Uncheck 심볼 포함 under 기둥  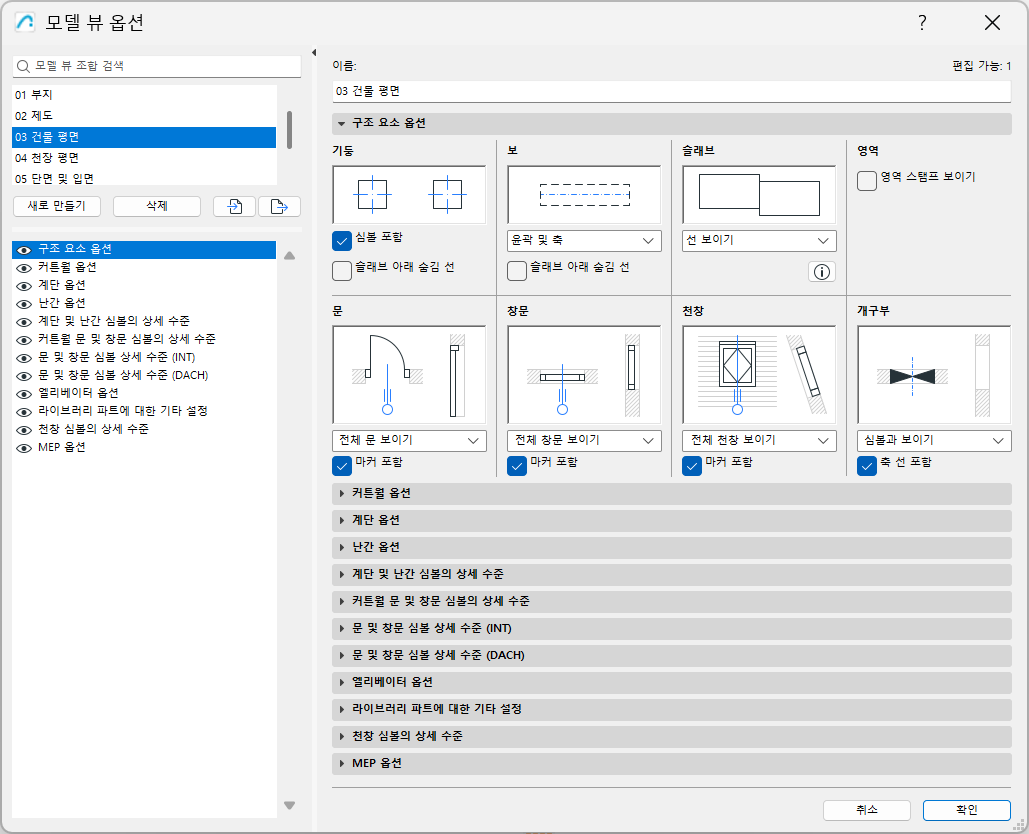click(341, 240)
